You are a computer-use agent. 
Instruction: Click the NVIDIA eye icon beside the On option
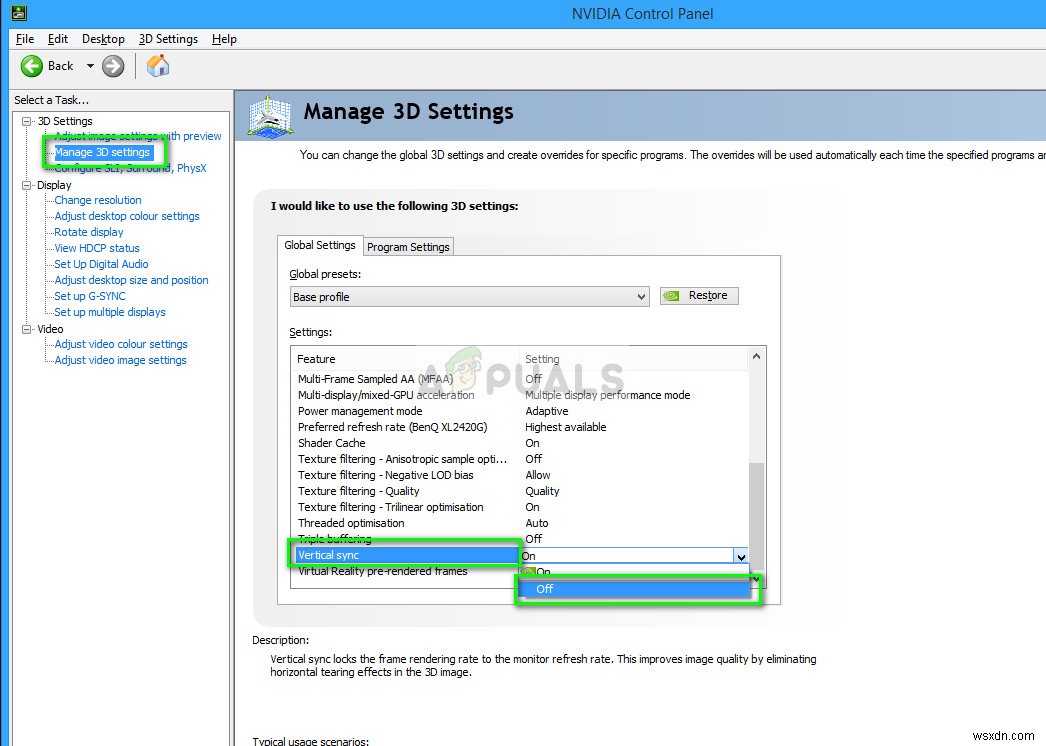click(x=530, y=572)
